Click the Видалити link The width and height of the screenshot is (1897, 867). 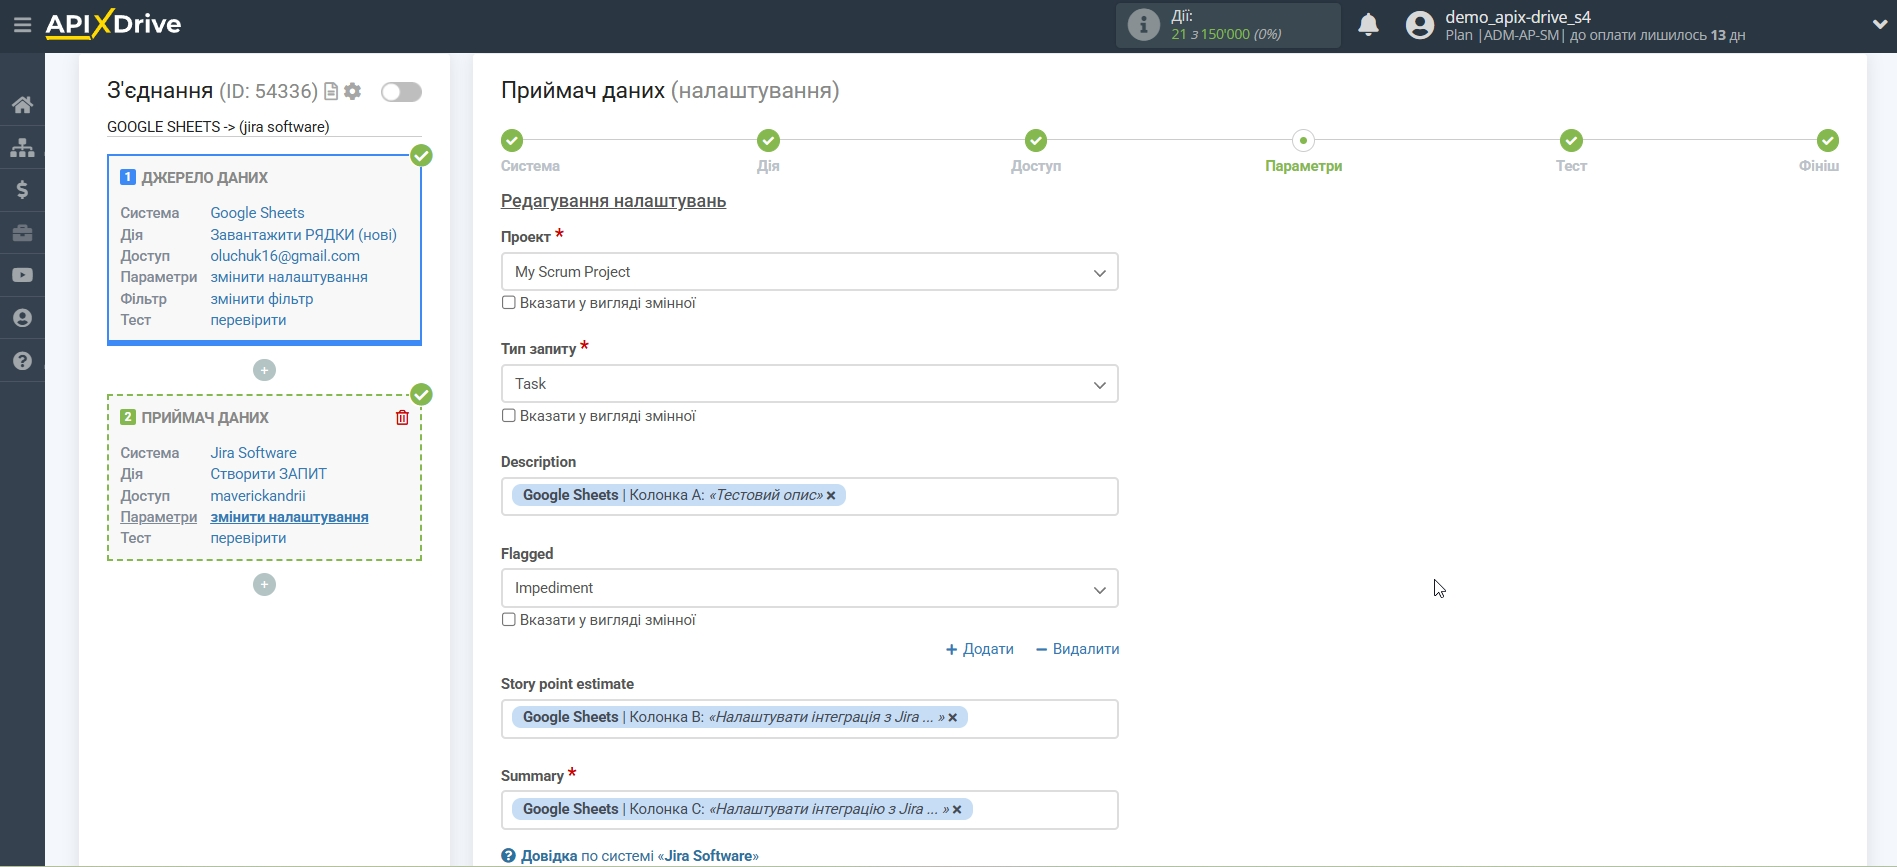click(1077, 649)
